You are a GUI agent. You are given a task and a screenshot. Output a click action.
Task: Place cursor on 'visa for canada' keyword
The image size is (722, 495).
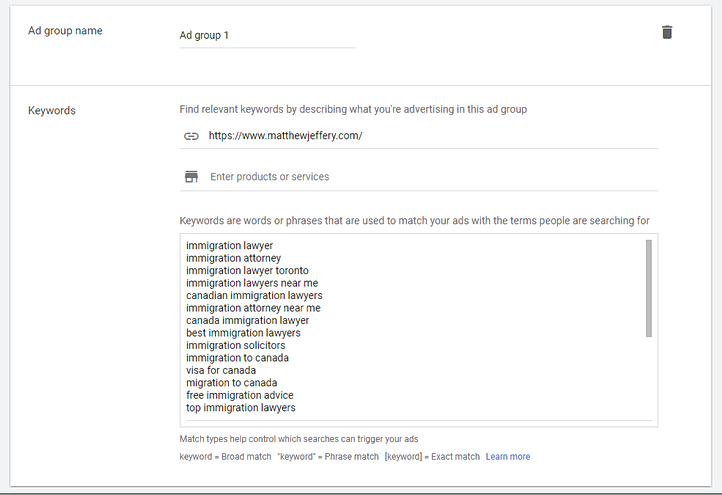point(220,371)
